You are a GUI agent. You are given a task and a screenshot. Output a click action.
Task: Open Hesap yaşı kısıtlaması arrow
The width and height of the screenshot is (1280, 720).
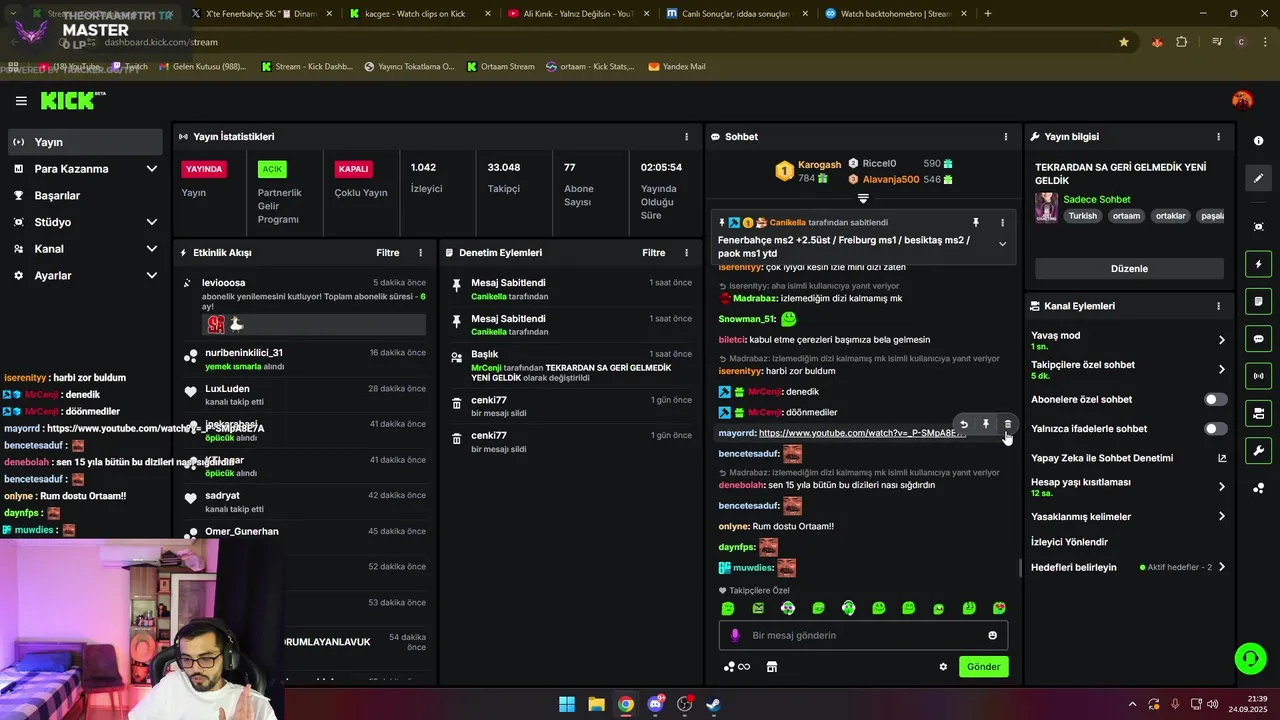1221,487
